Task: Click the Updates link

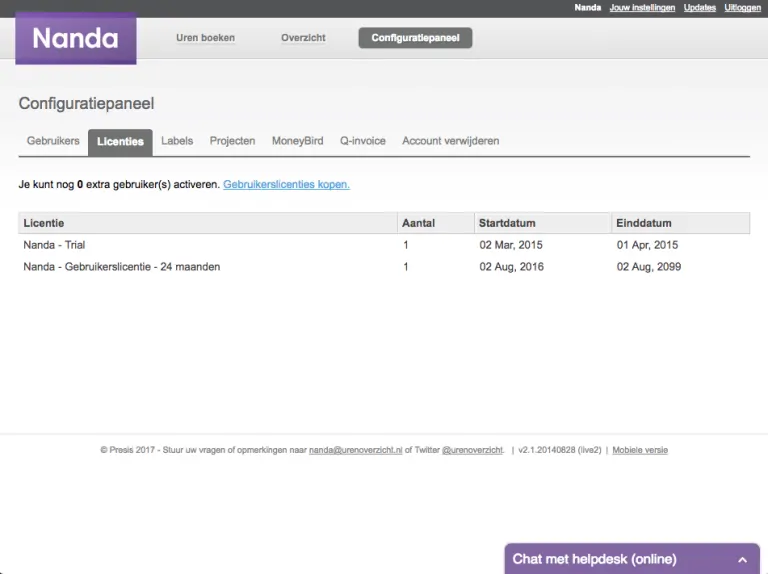Action: [x=699, y=8]
